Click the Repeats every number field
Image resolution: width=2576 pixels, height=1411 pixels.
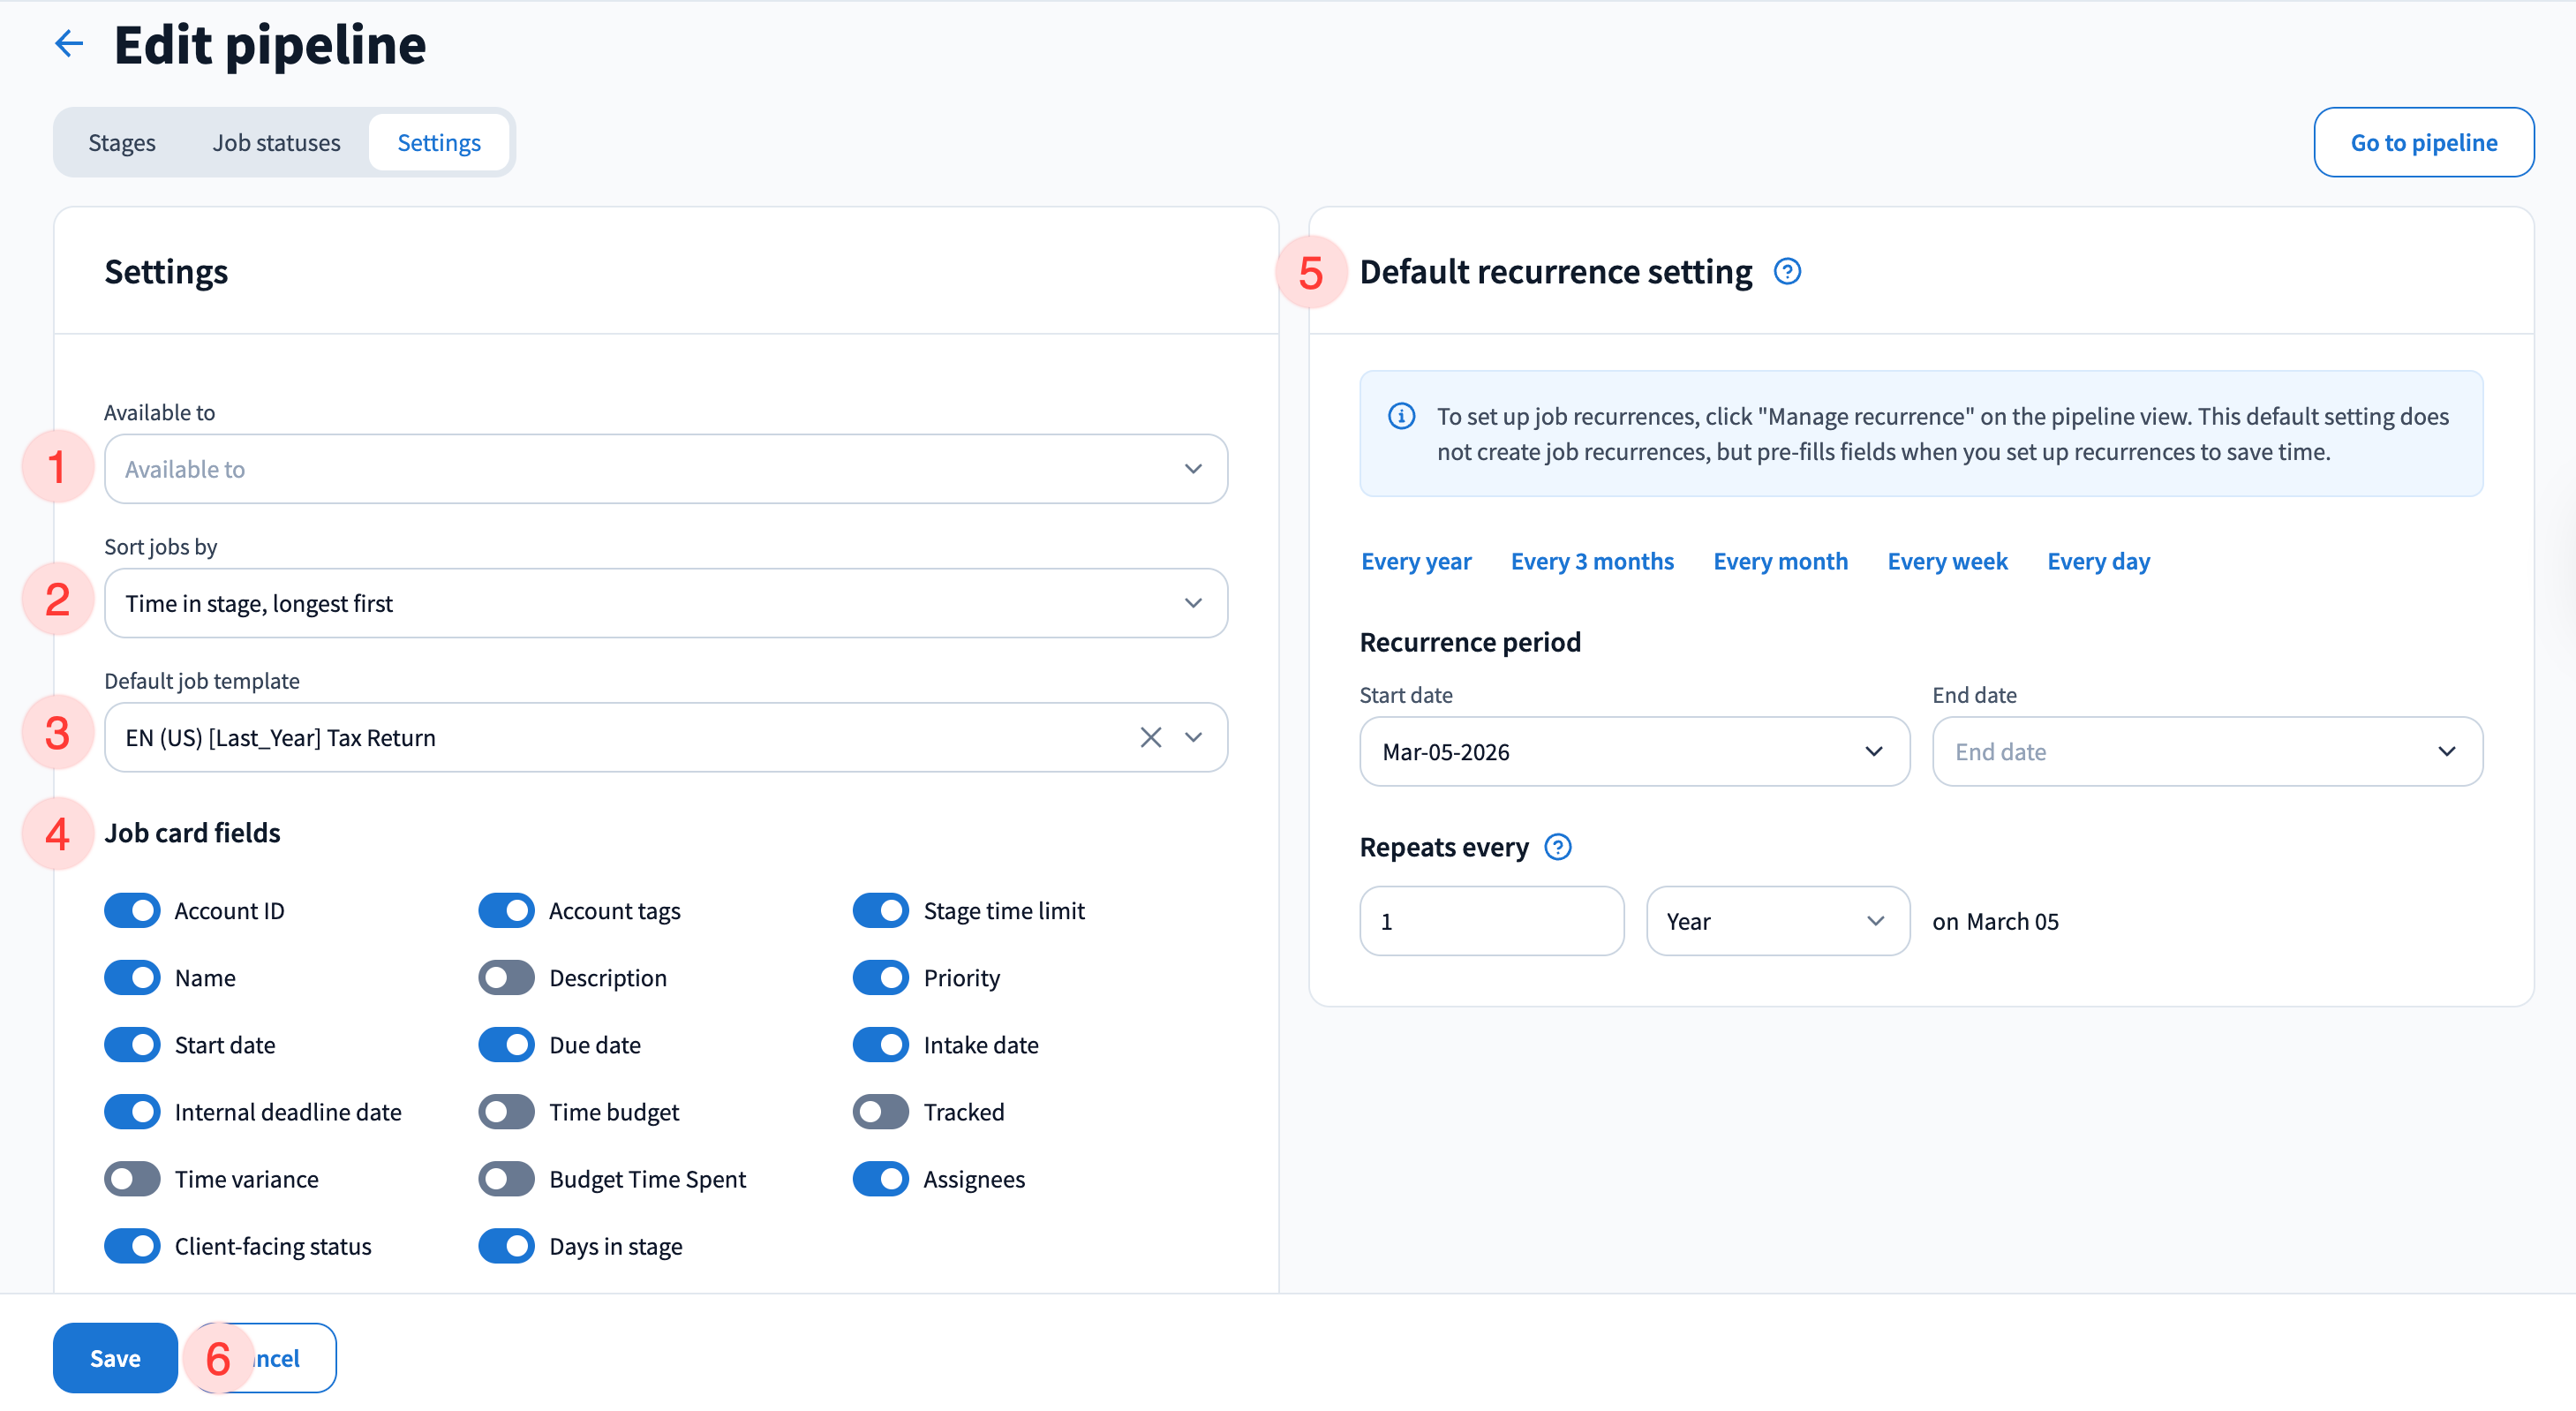click(x=1490, y=921)
